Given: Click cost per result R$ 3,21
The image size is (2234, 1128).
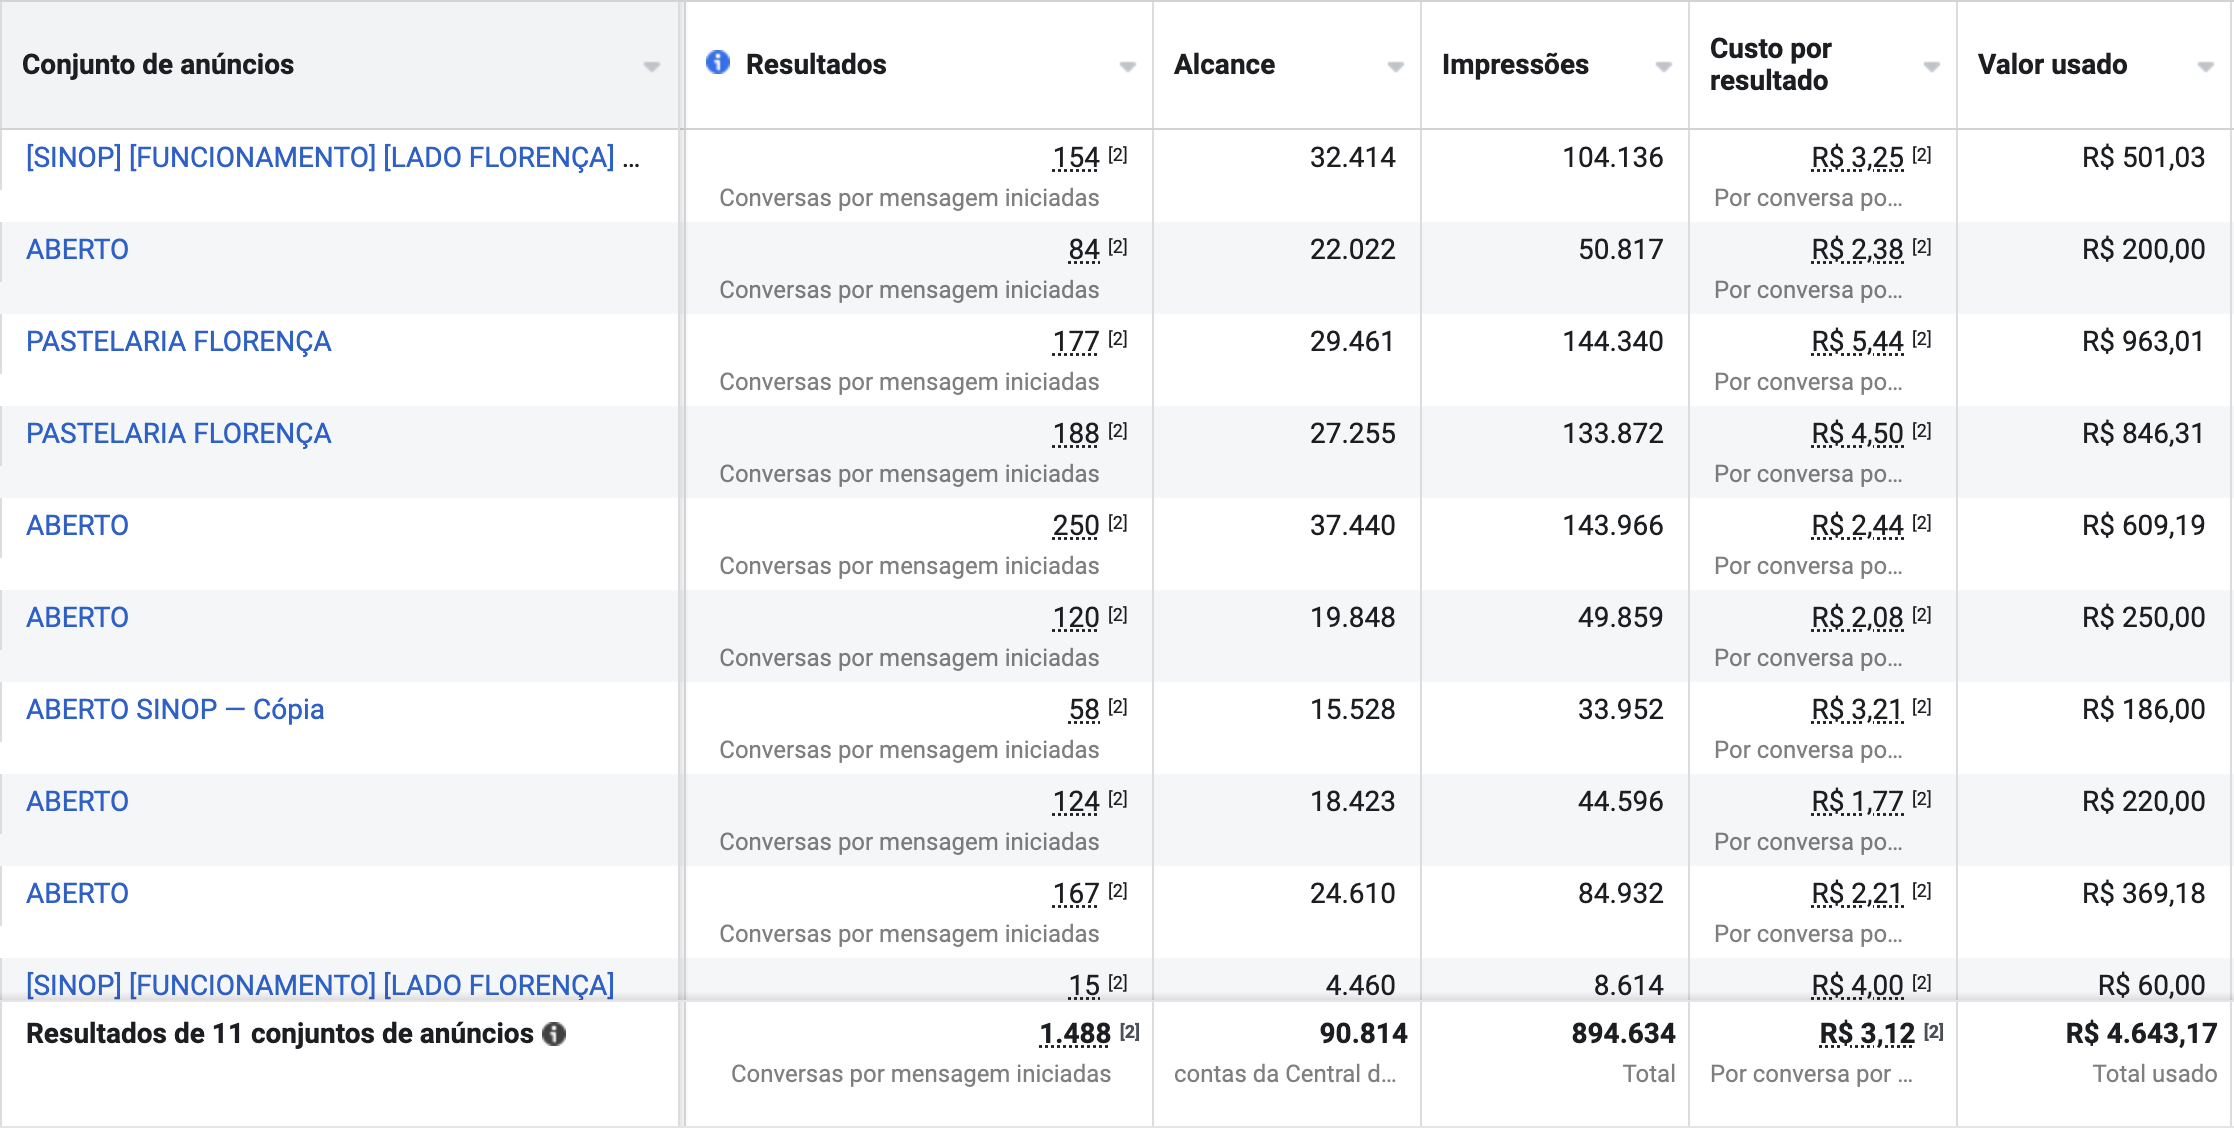Looking at the screenshot, I should (x=1857, y=710).
